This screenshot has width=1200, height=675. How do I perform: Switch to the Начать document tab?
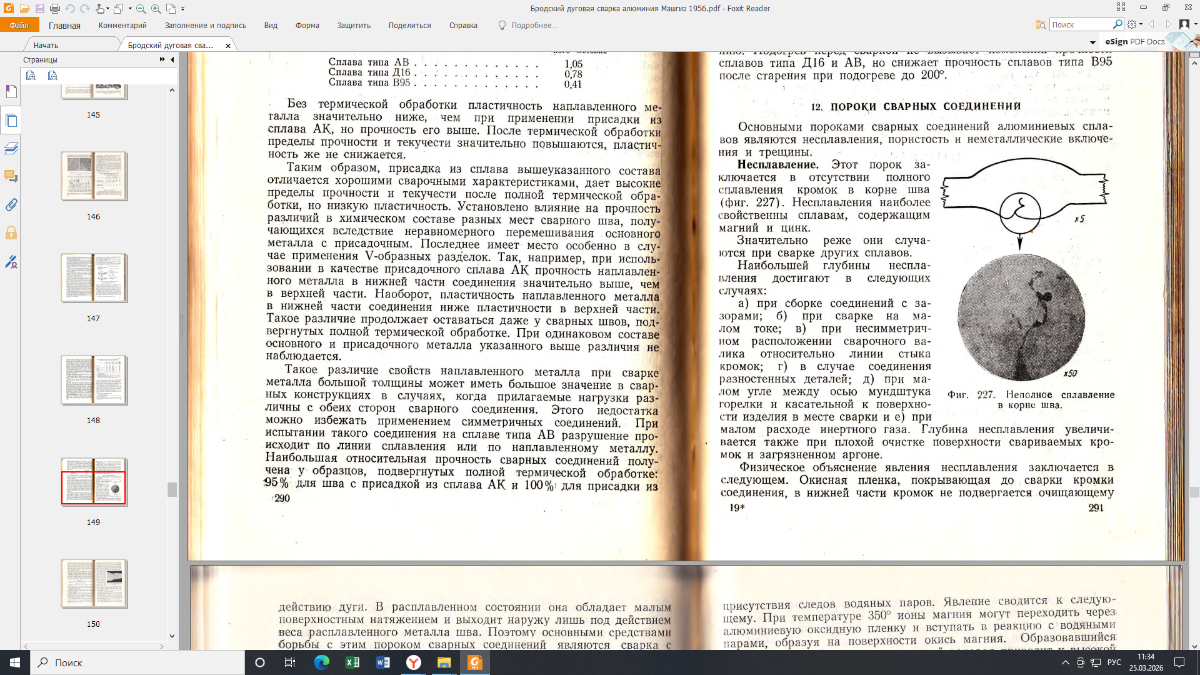point(46,45)
